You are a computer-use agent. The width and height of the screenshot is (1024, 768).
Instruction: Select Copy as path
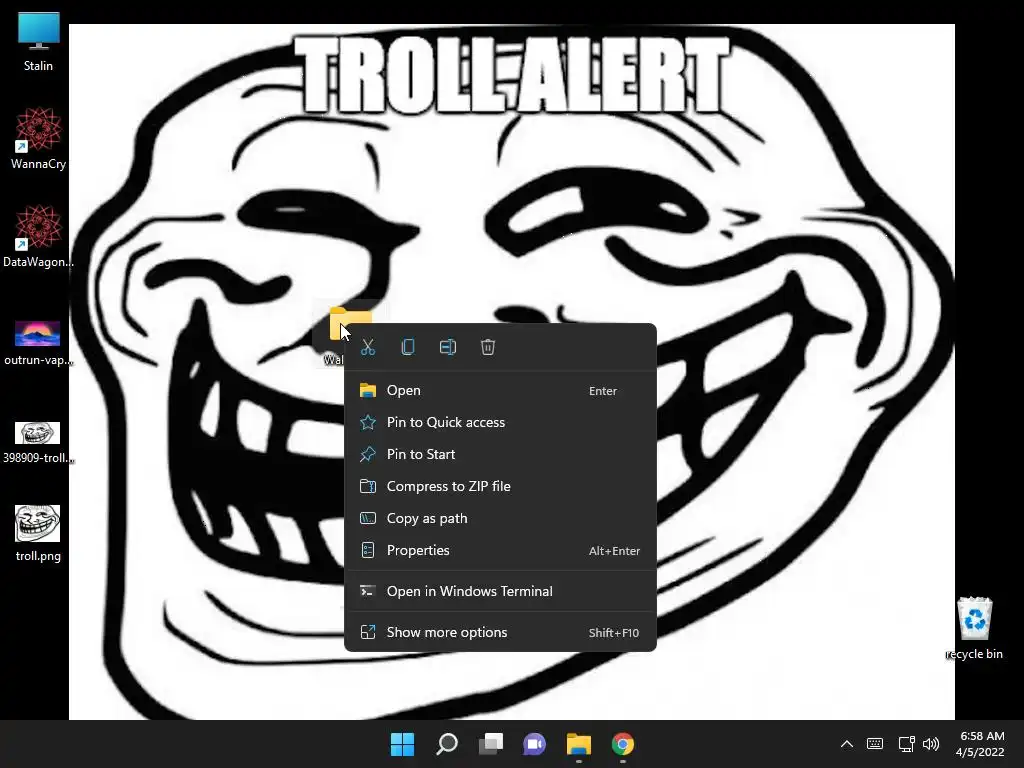pyautogui.click(x=500, y=519)
